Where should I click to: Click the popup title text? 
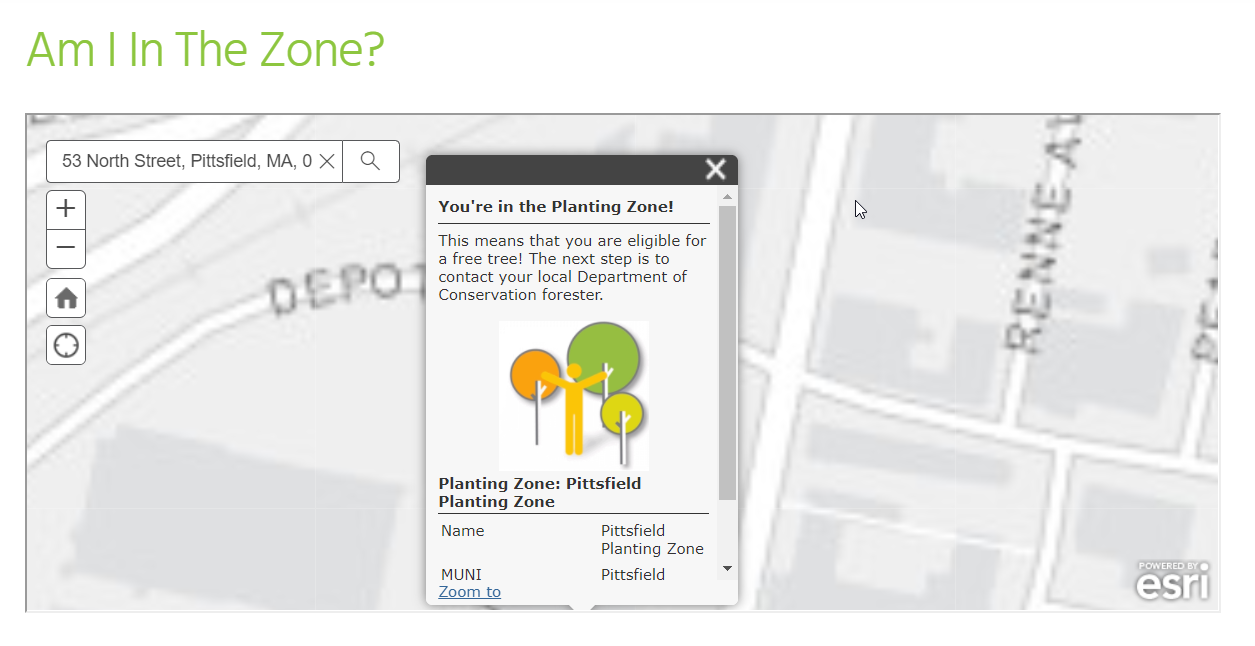(556, 207)
